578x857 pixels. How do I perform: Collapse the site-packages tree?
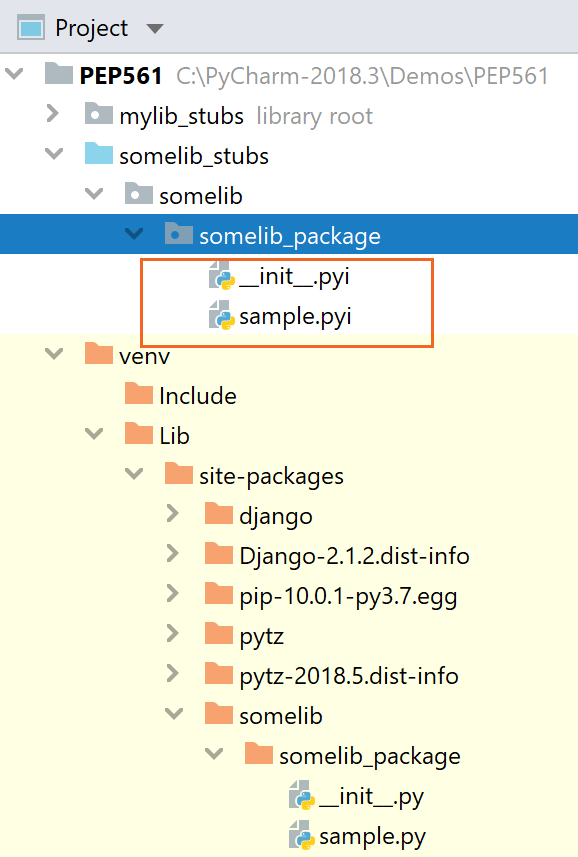click(133, 474)
